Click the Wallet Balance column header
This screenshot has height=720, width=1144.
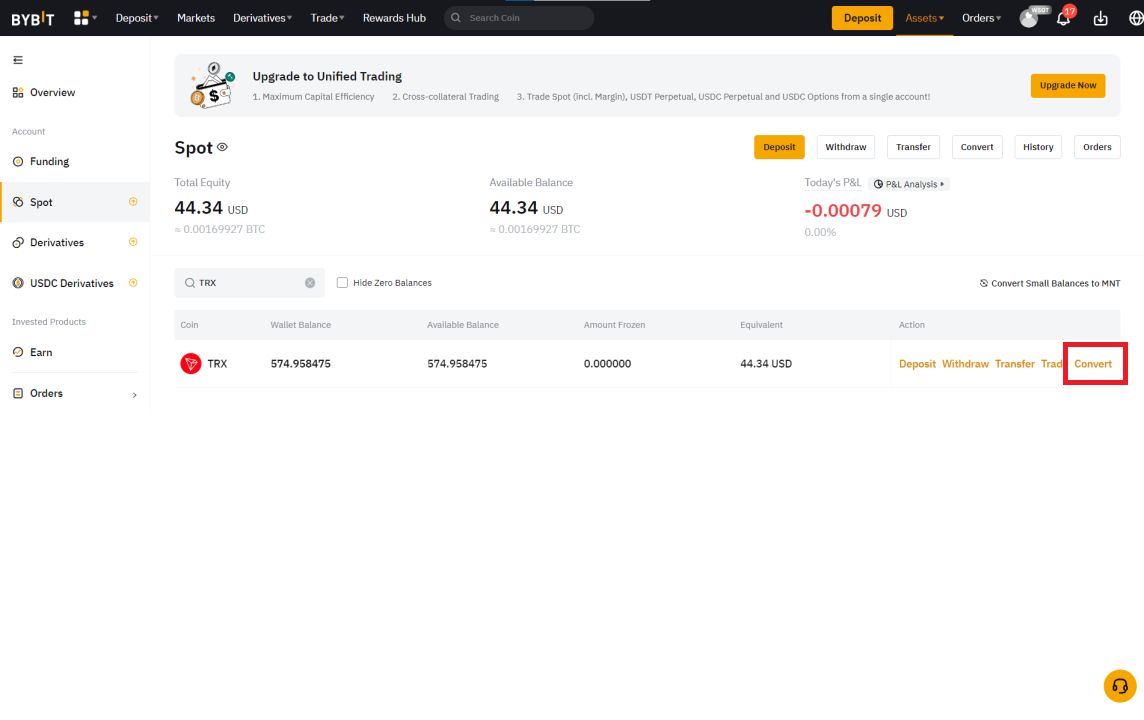(301, 325)
